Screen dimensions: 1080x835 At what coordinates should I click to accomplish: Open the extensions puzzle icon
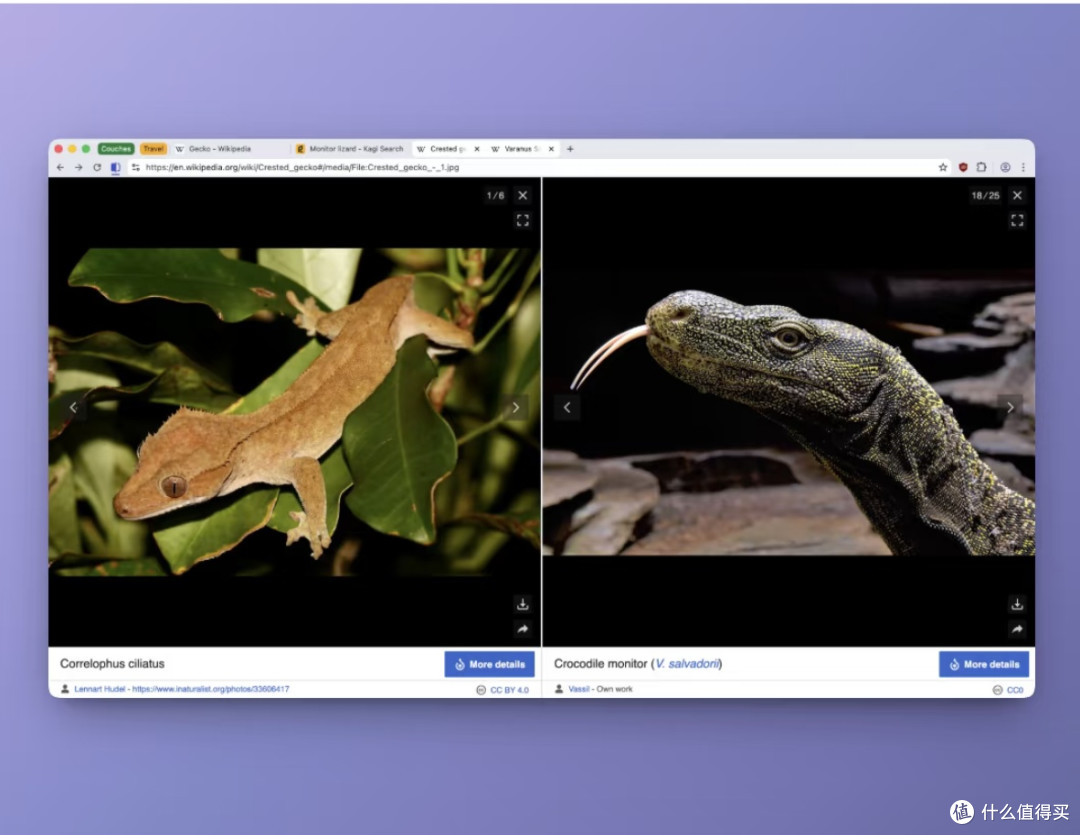(x=982, y=167)
